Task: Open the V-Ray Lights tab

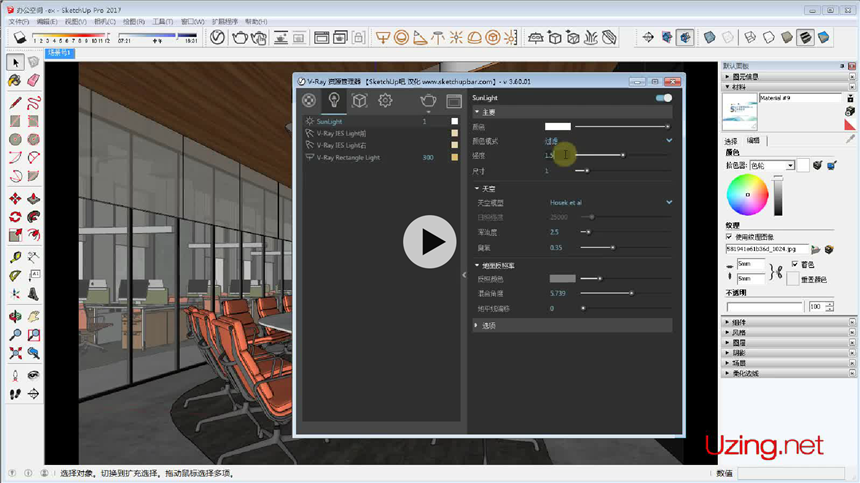Action: (x=334, y=100)
